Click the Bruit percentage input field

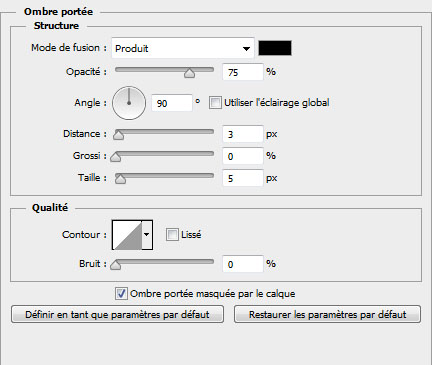coord(243,264)
